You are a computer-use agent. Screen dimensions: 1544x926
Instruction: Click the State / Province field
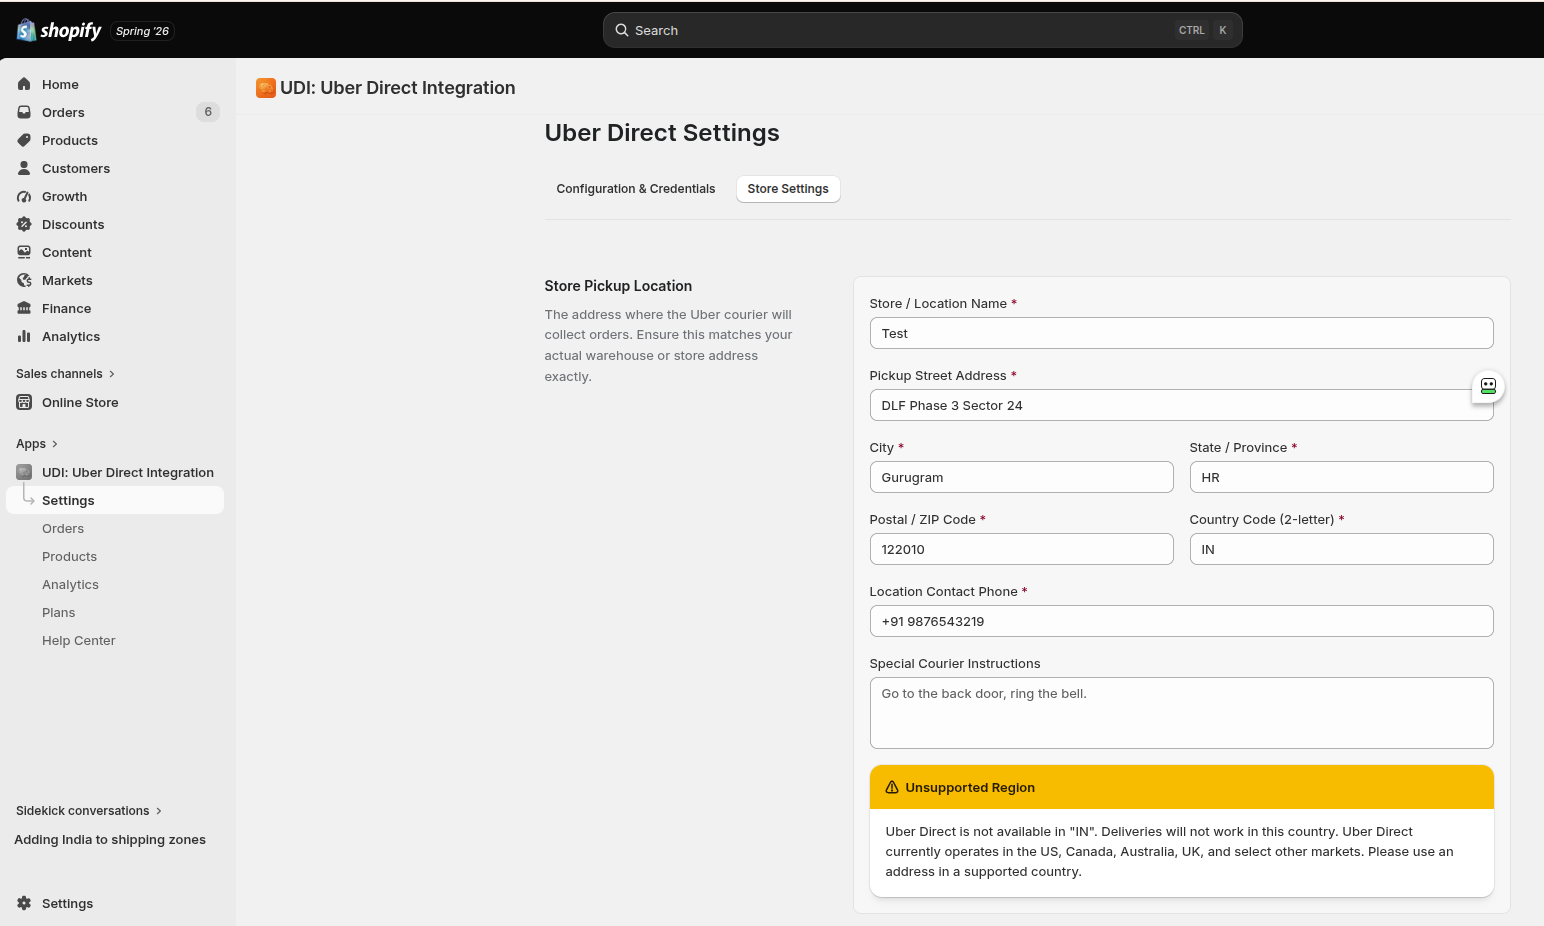[x=1341, y=477]
